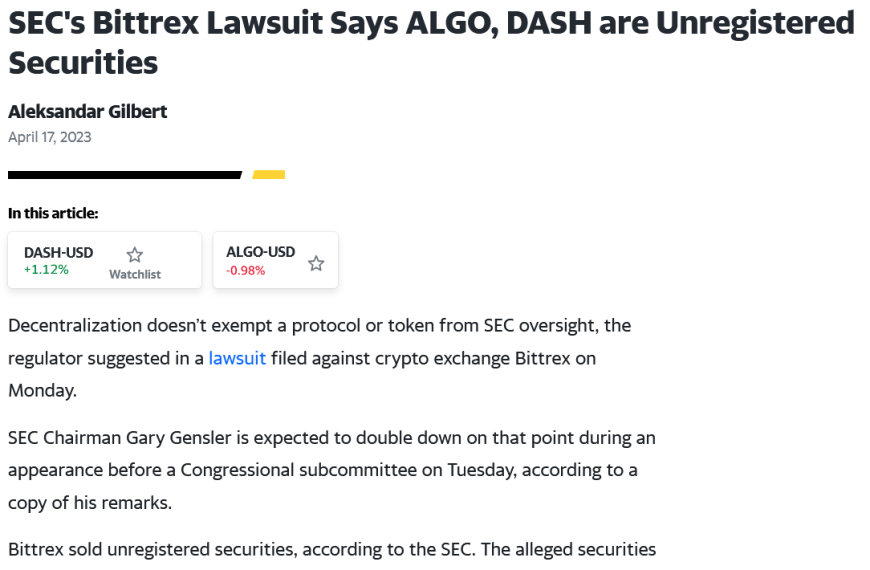The width and height of the screenshot is (870, 570).
Task: Click the In this article label
Action: [53, 213]
